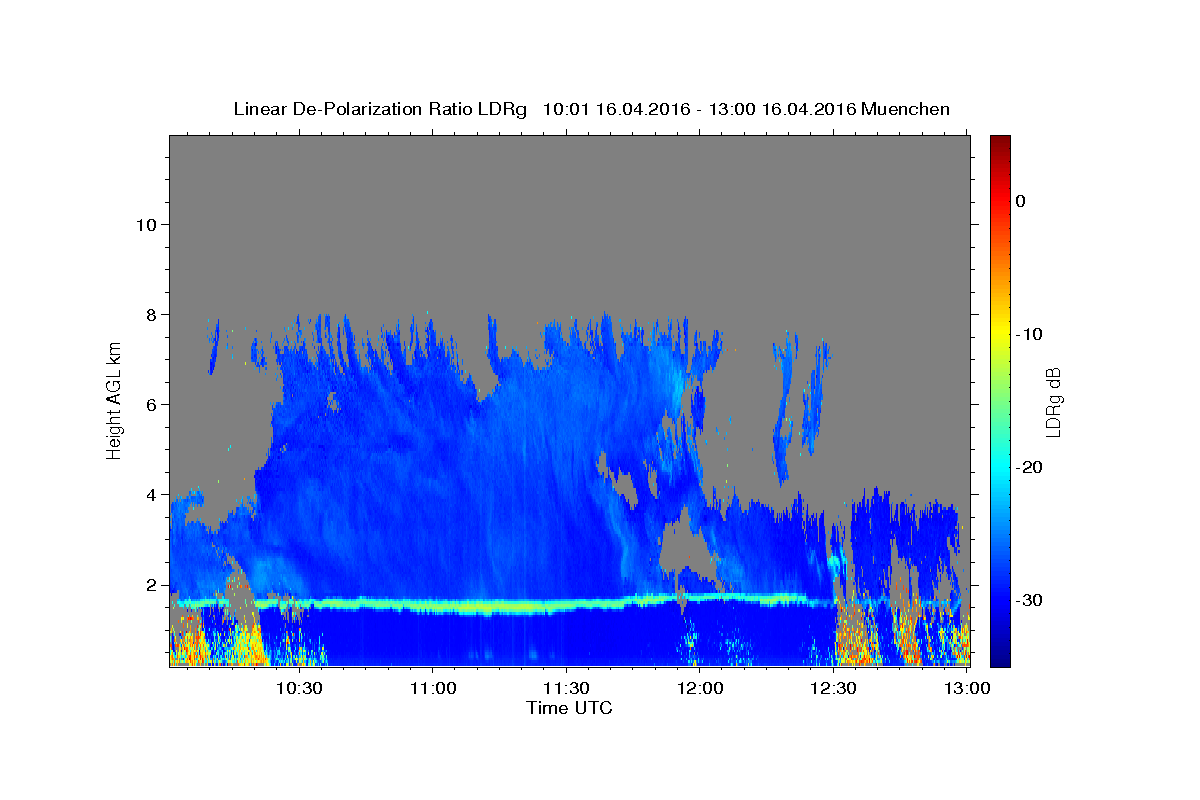This screenshot has height=800, width=1200.
Task: Click the 10 km height tick label
Action: [144, 224]
